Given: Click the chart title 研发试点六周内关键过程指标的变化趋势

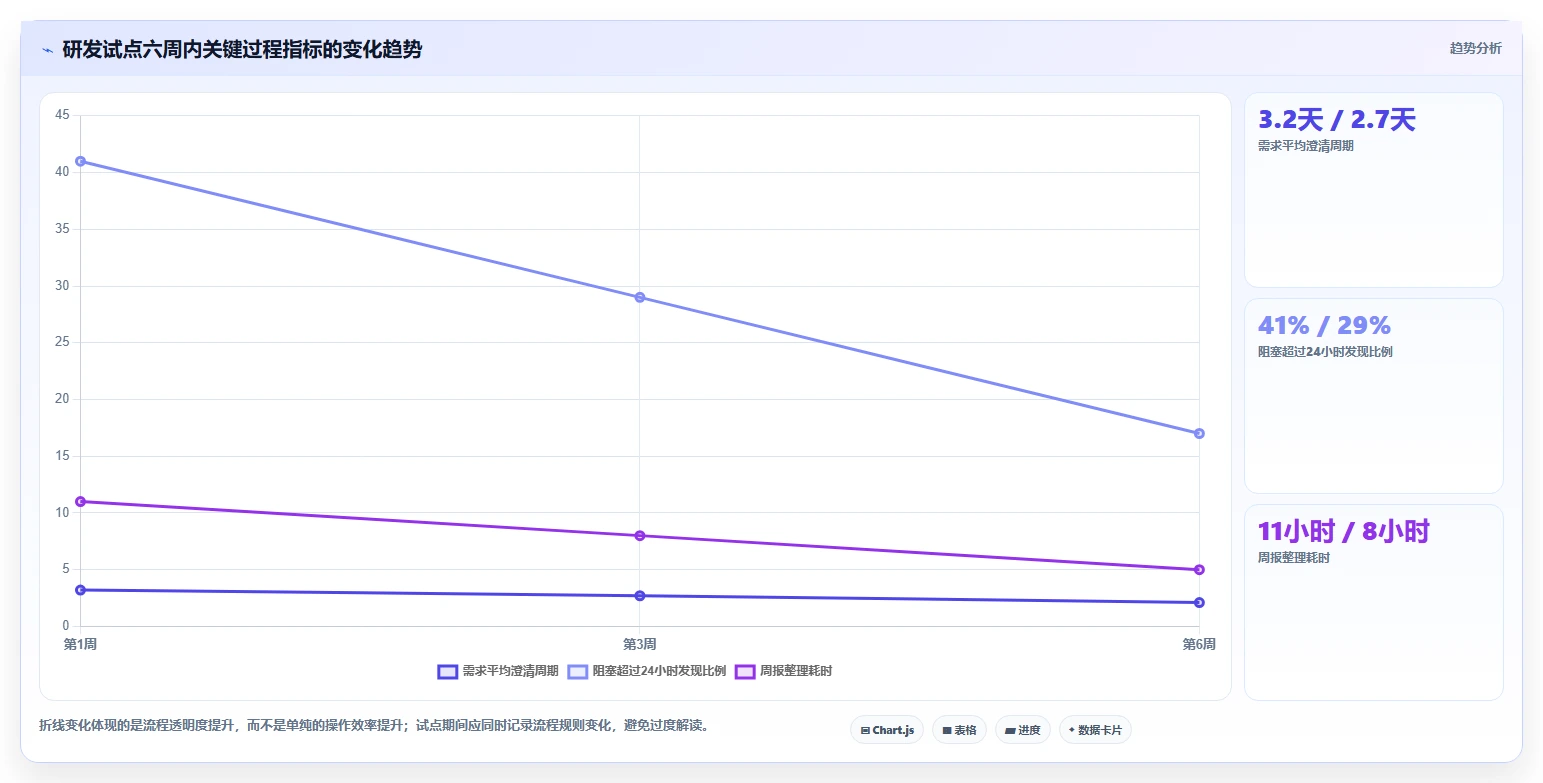Looking at the screenshot, I should click(x=242, y=50).
